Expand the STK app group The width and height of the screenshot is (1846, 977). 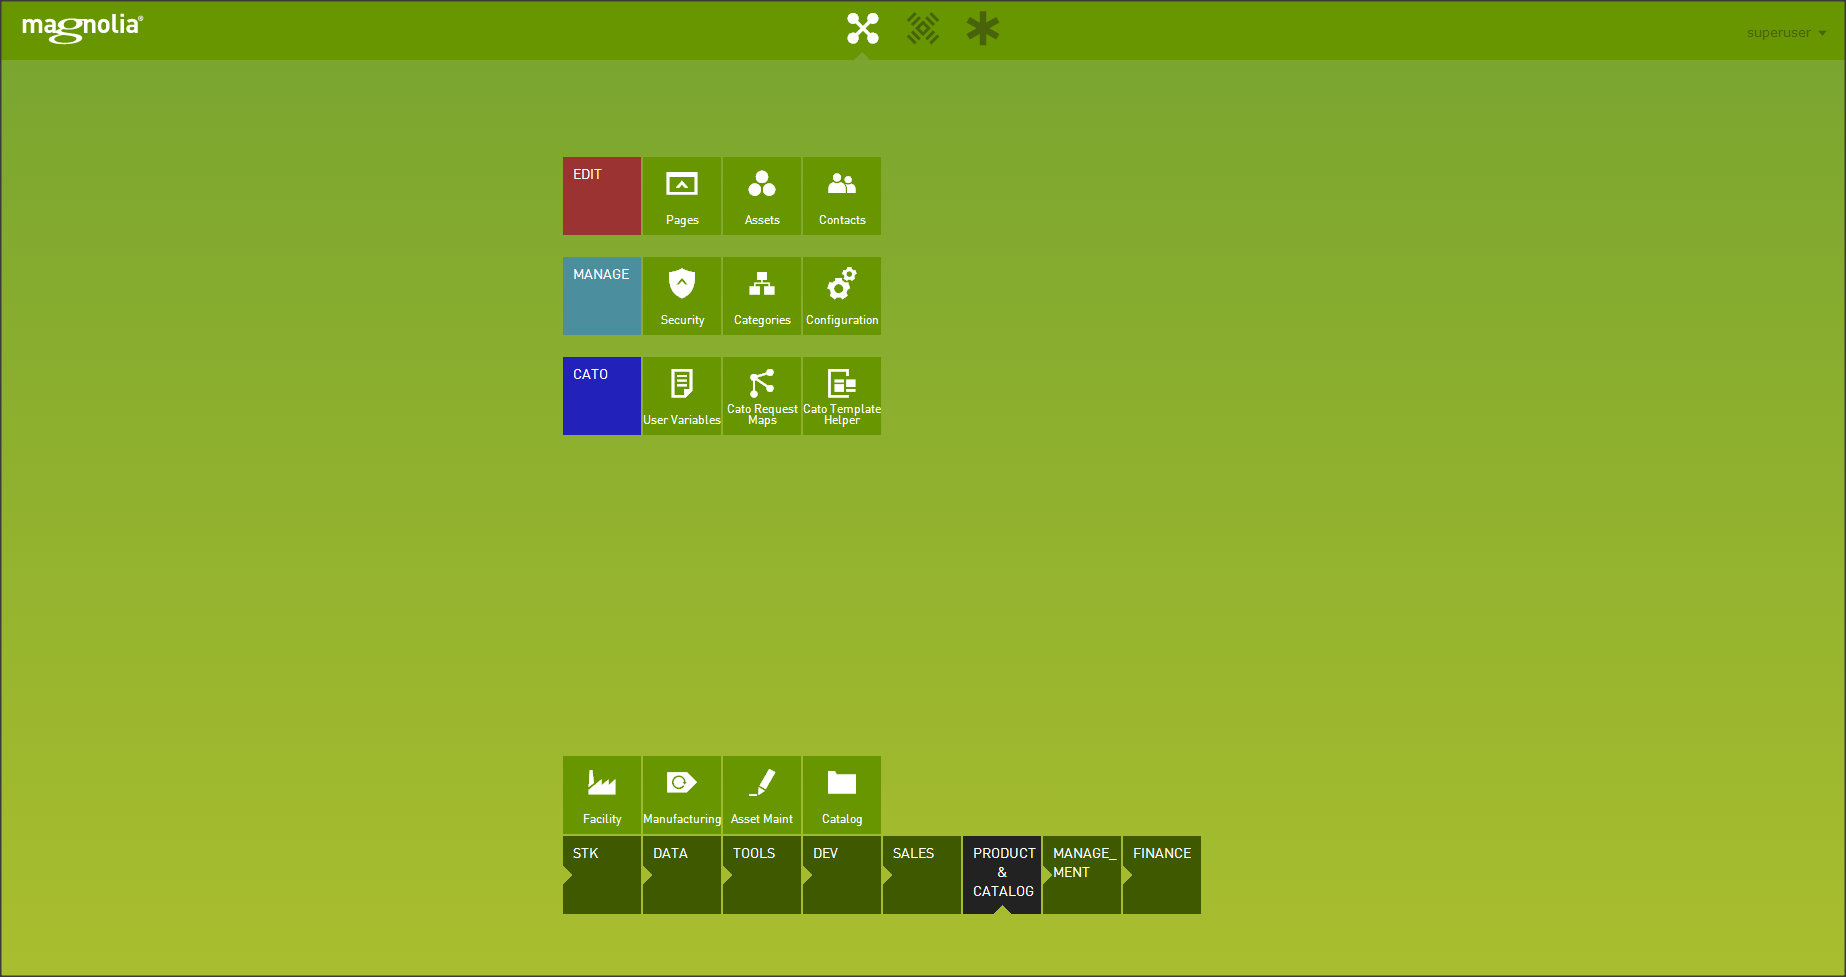601,874
